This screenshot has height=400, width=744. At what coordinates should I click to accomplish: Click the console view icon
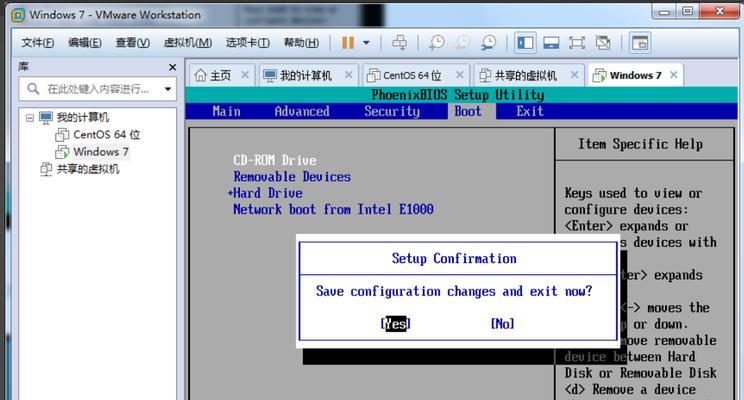tap(640, 43)
